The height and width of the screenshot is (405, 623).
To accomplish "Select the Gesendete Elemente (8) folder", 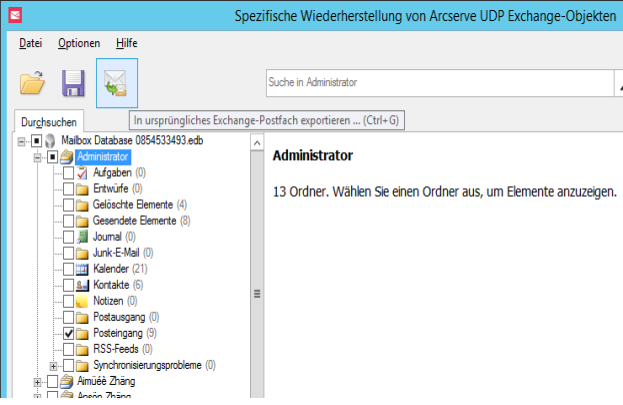I will pyautogui.click(x=141, y=221).
